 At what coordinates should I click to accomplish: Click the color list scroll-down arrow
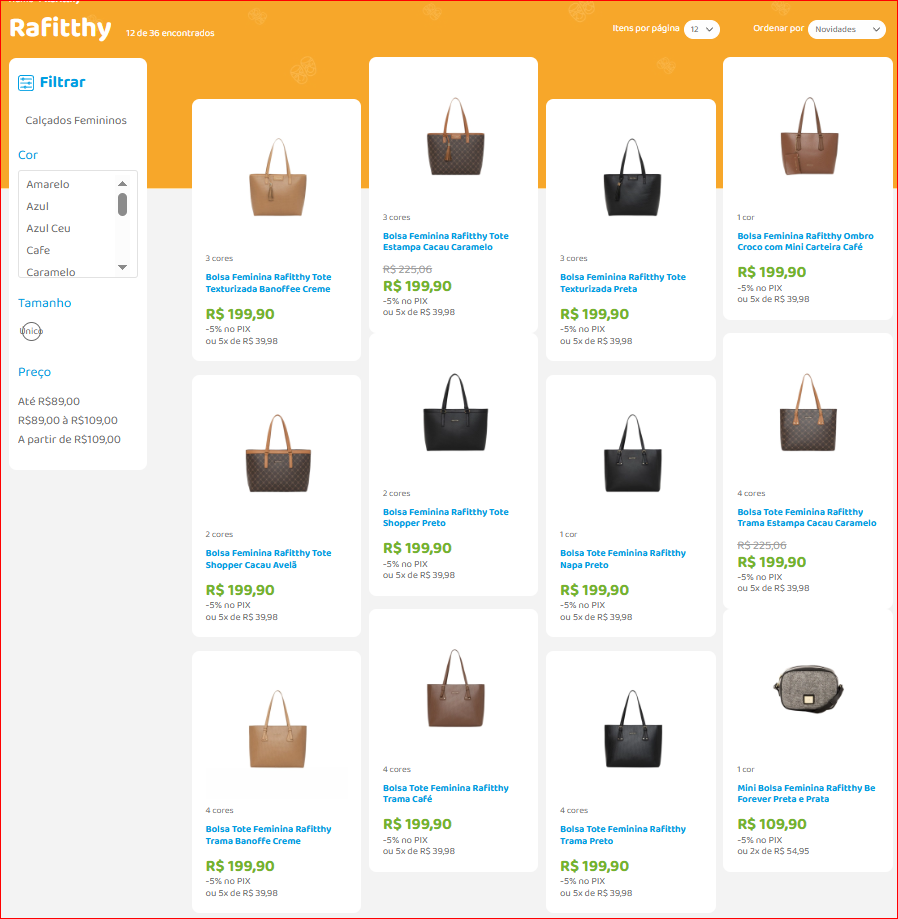click(x=123, y=267)
